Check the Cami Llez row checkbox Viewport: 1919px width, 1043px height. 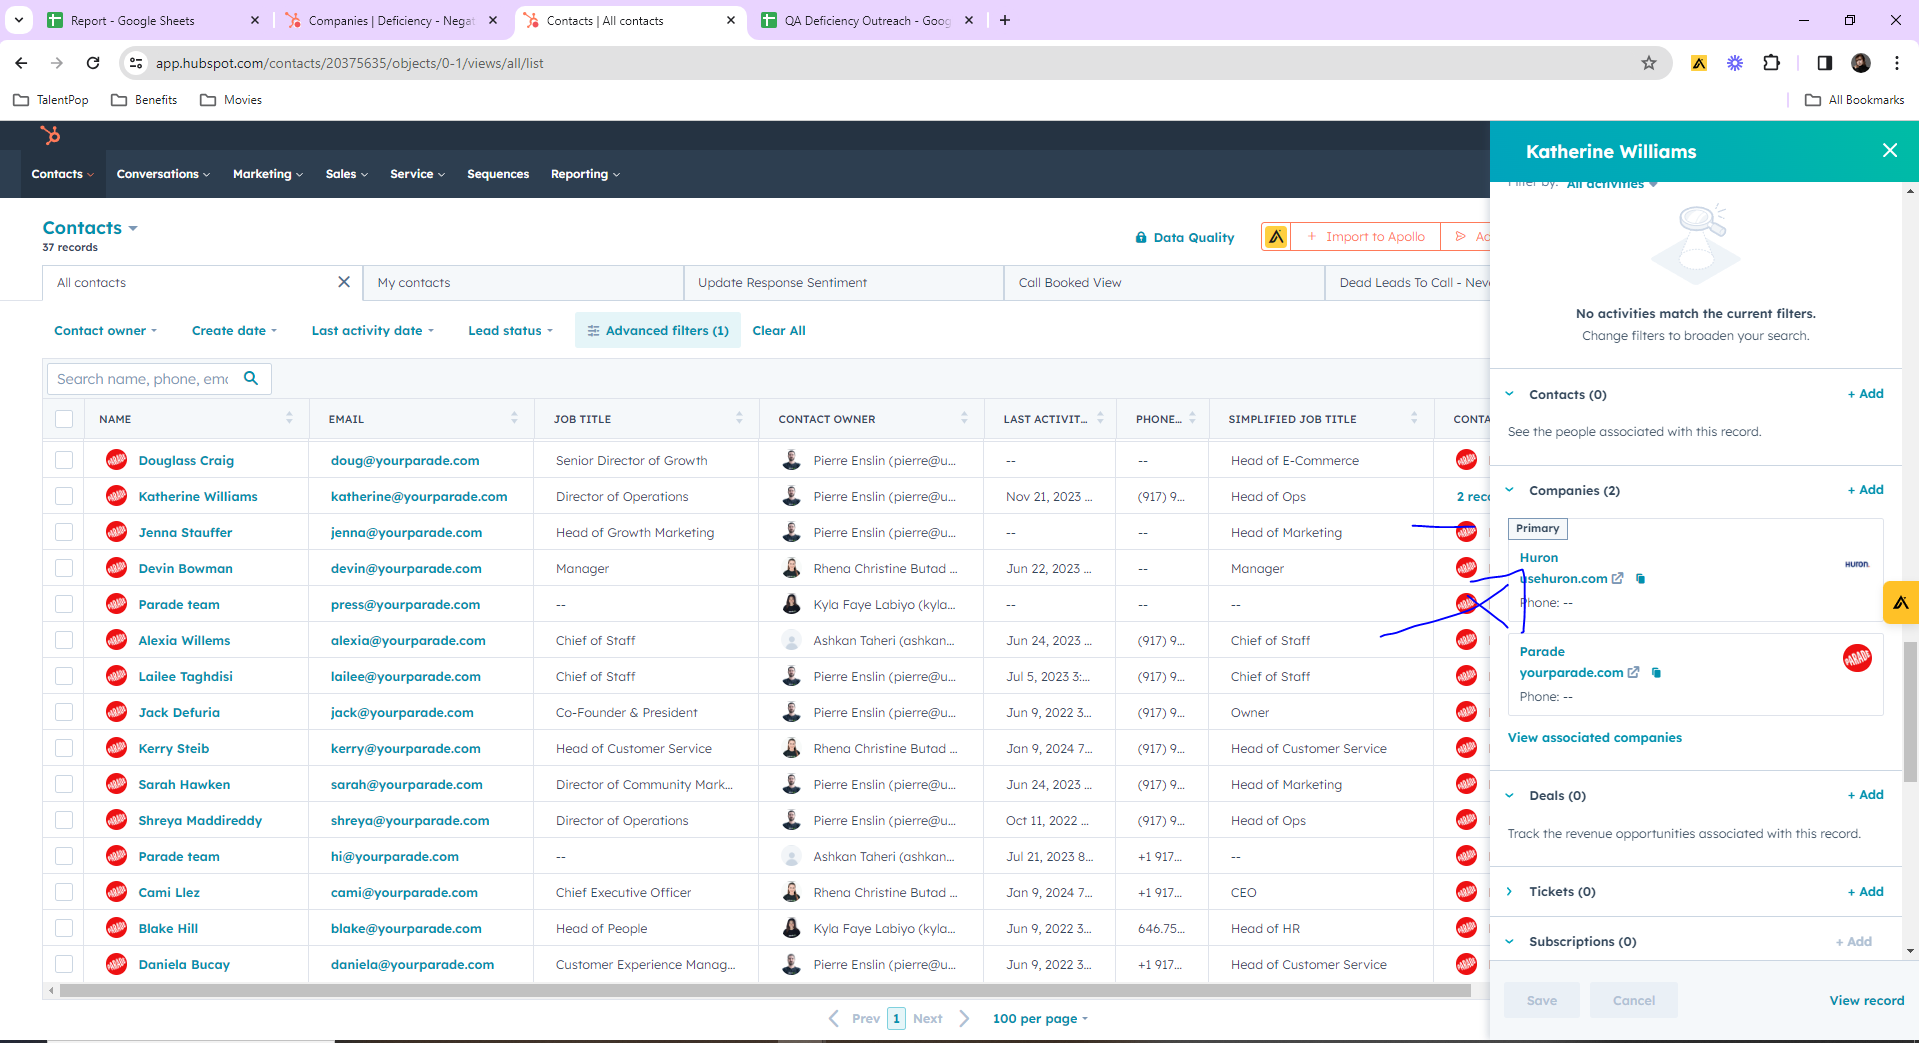(x=64, y=892)
